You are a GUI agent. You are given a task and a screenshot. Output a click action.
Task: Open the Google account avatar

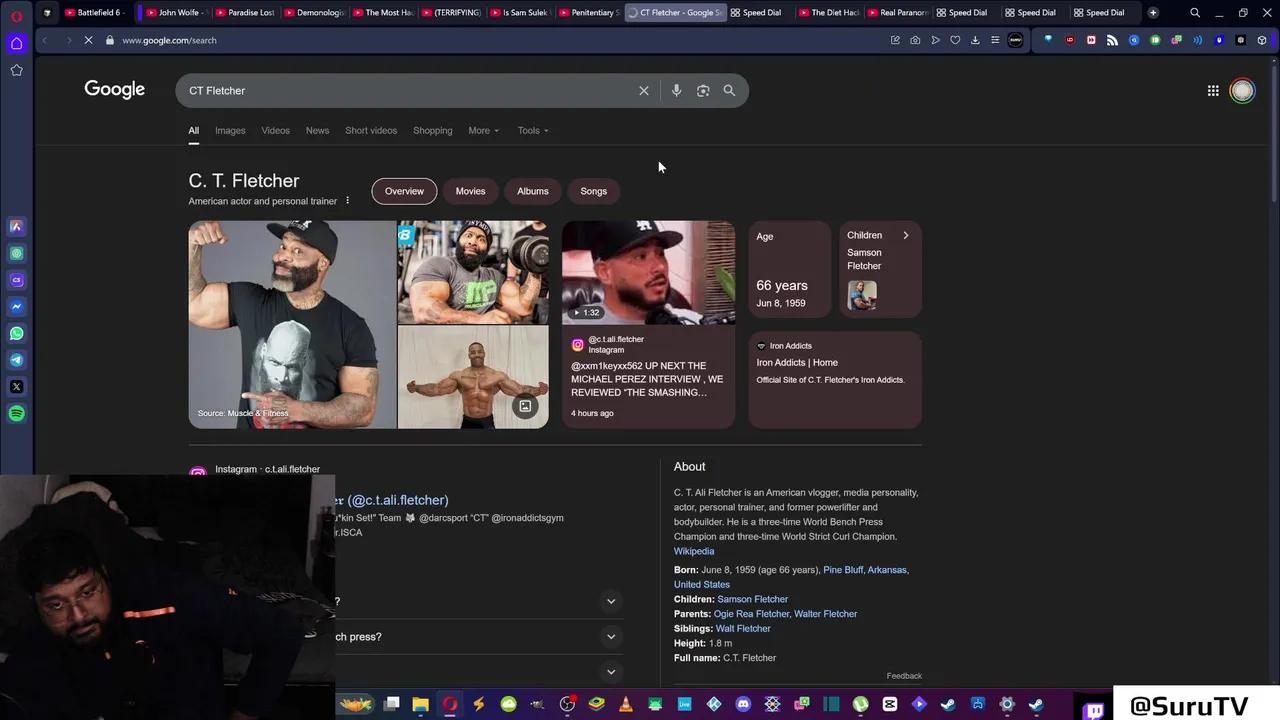[1242, 91]
